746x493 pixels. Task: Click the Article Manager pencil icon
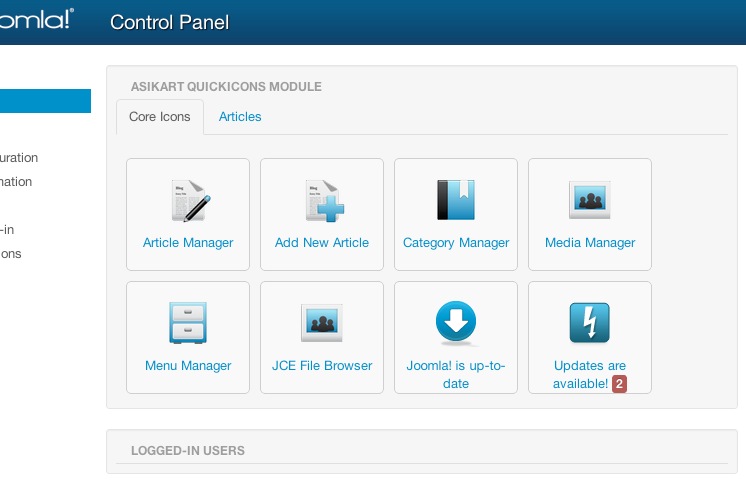188,200
